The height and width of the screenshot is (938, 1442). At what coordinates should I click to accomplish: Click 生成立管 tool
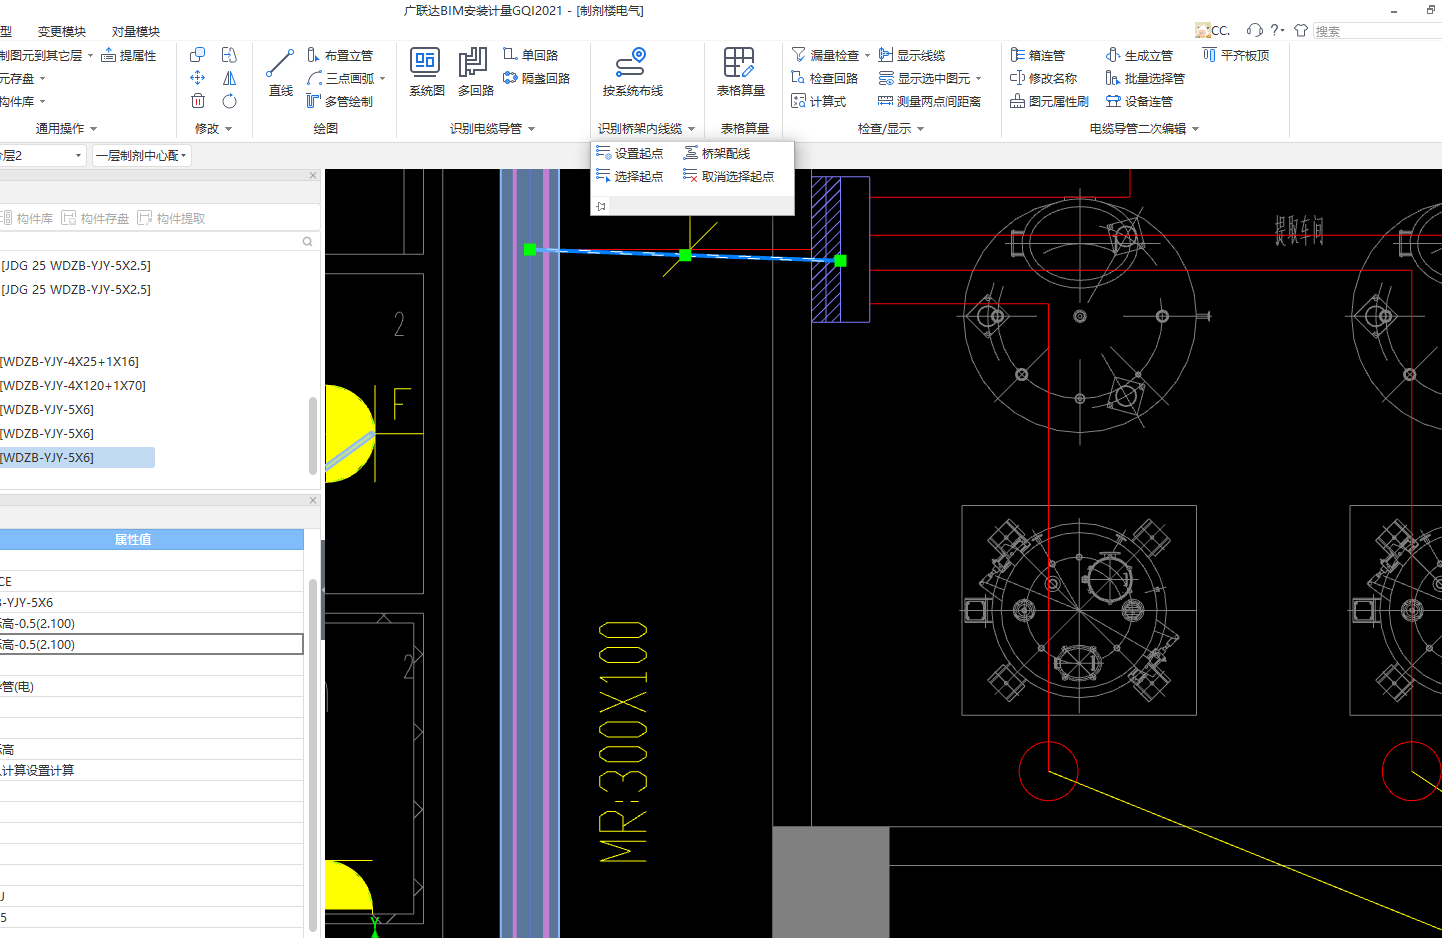[1140, 55]
